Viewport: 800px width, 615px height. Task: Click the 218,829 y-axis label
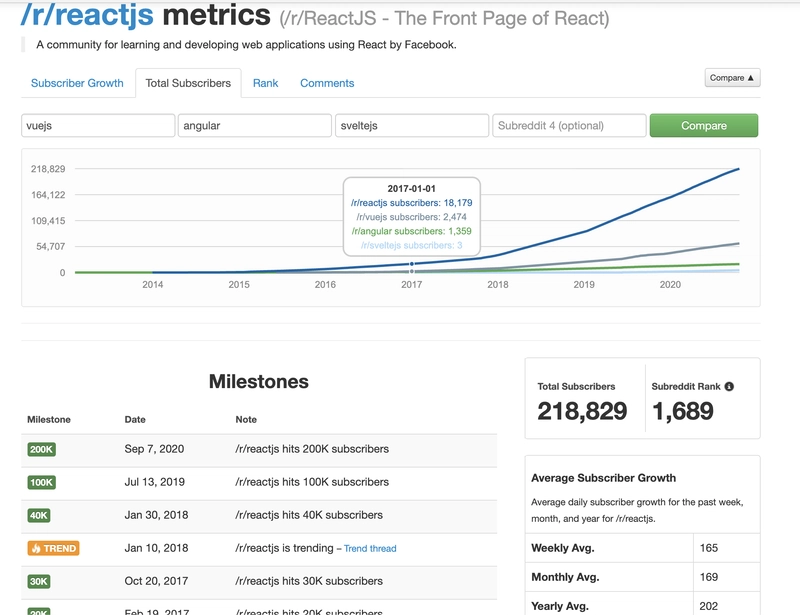(x=48, y=169)
